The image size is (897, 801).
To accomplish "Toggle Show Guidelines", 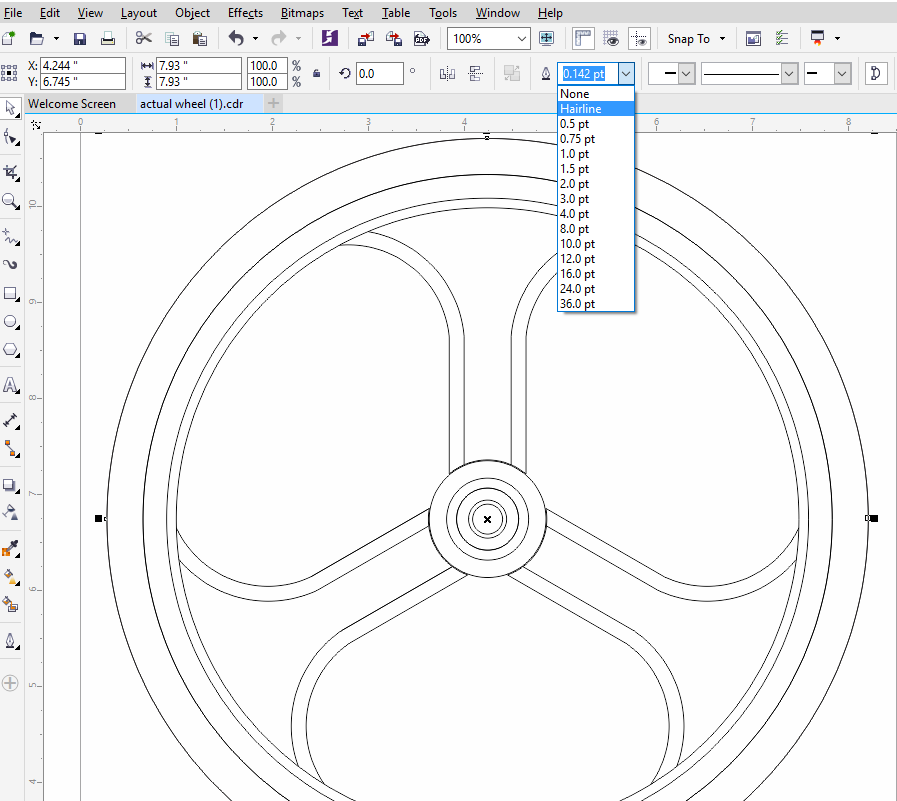I will tap(639, 39).
